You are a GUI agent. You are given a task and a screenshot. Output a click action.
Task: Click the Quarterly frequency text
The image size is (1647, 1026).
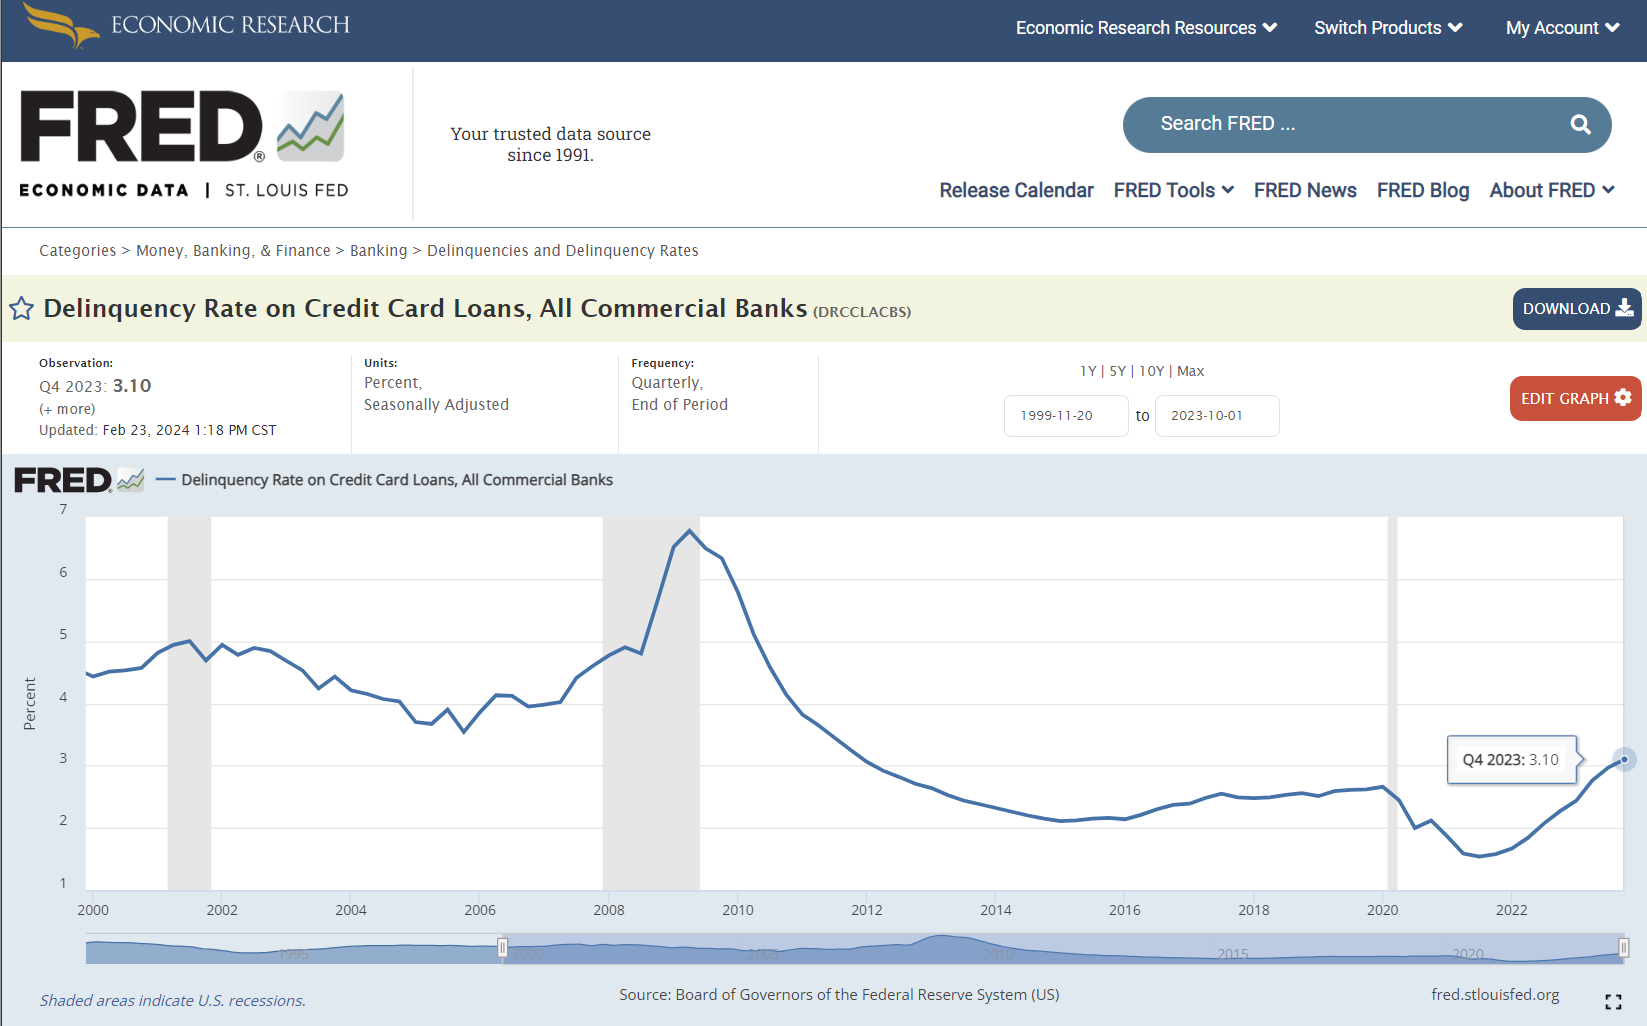[667, 383]
